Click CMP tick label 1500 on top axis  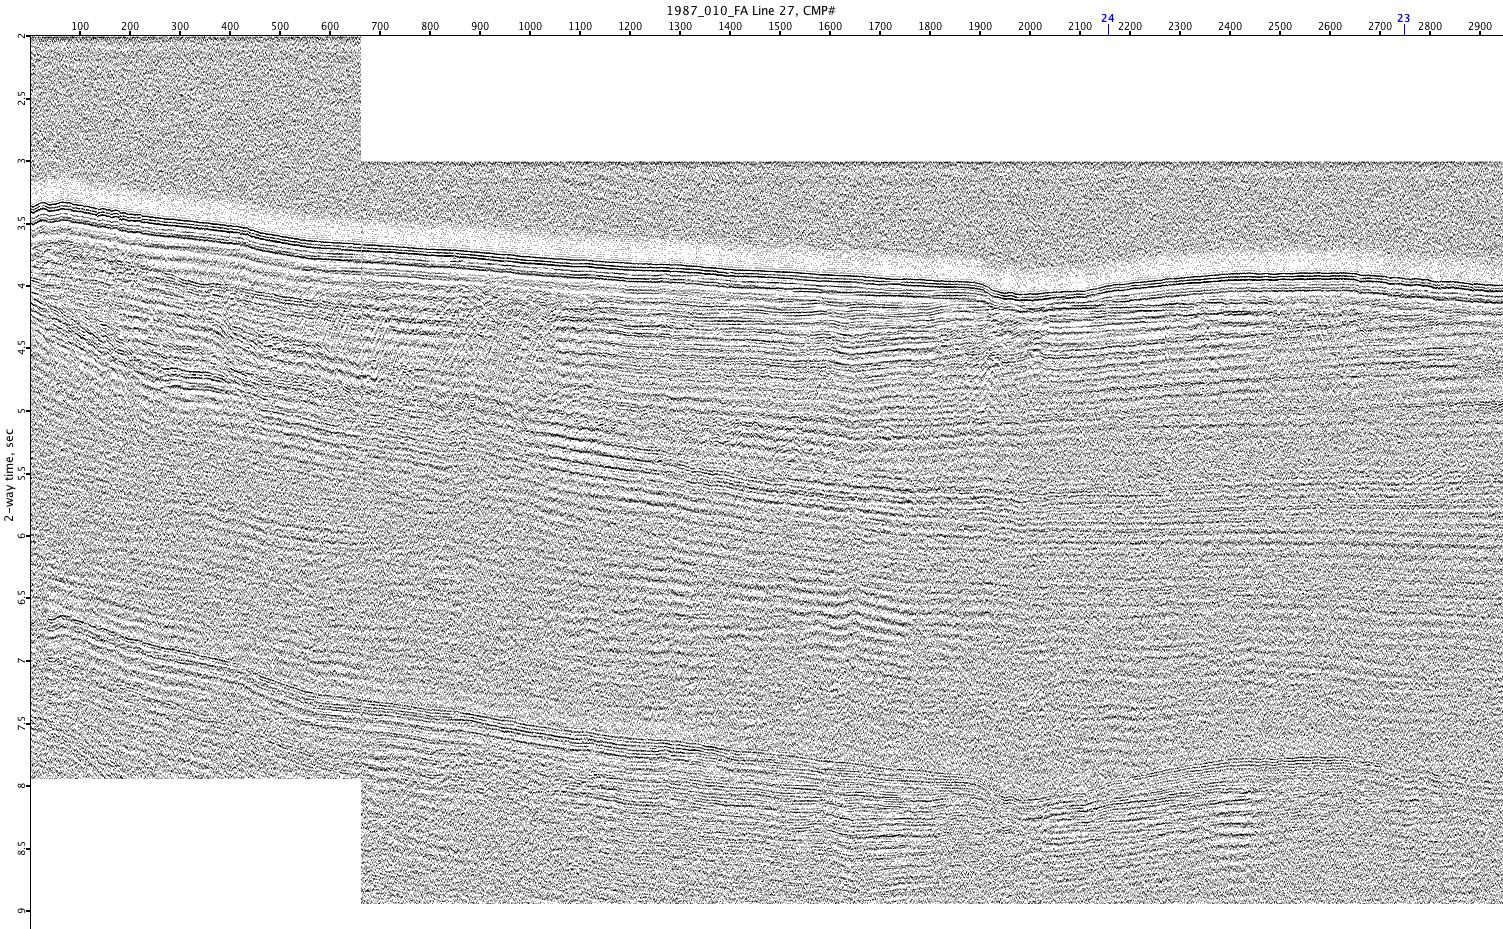780,27
